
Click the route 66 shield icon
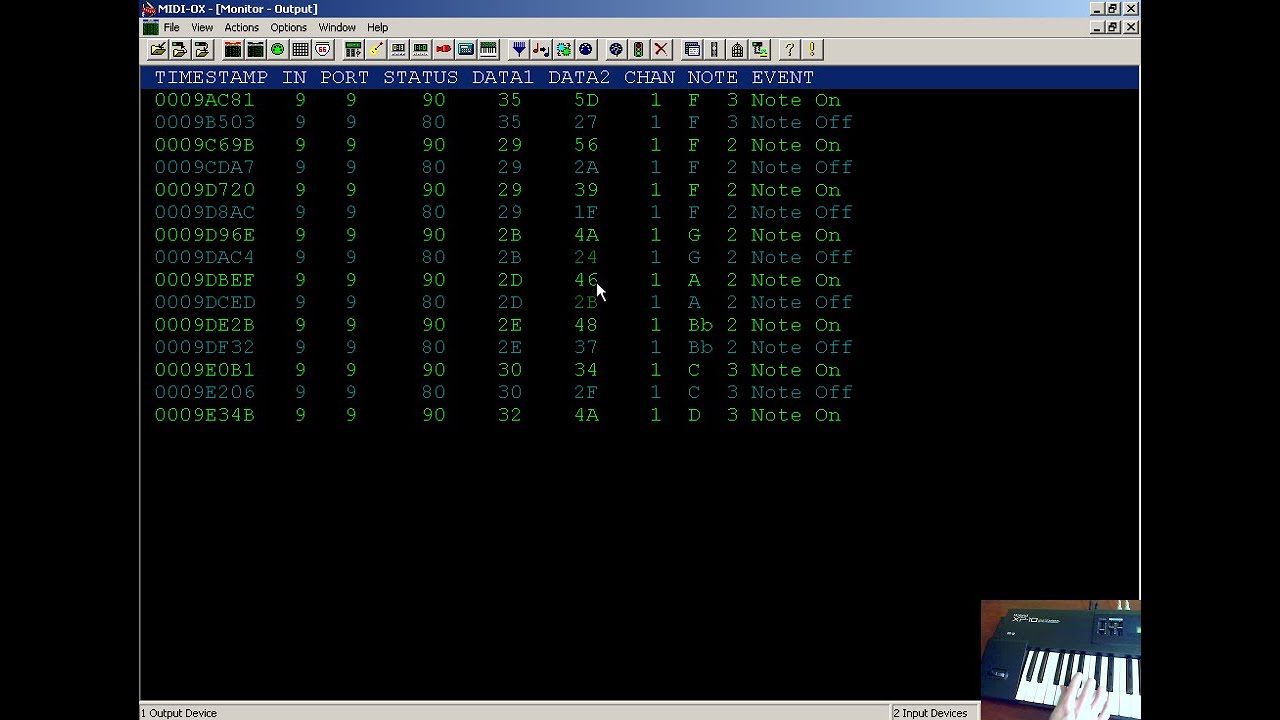(323, 49)
